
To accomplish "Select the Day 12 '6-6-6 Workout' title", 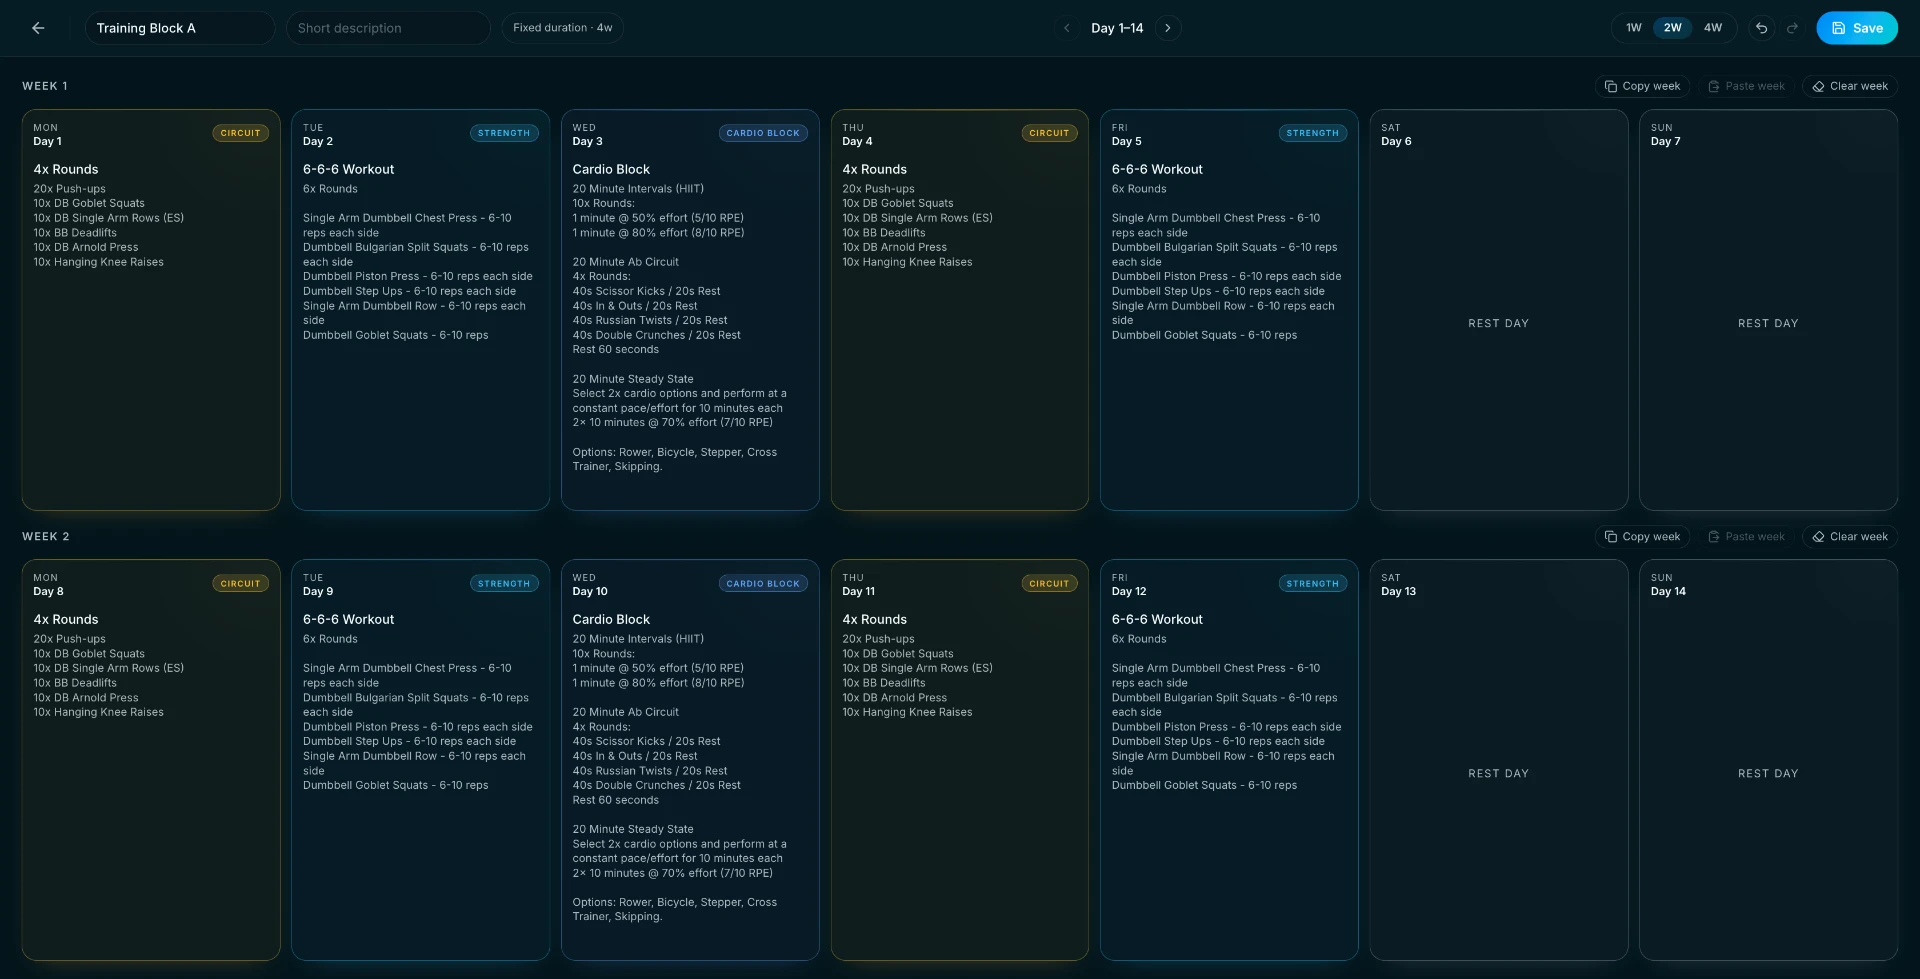I will [x=1157, y=620].
